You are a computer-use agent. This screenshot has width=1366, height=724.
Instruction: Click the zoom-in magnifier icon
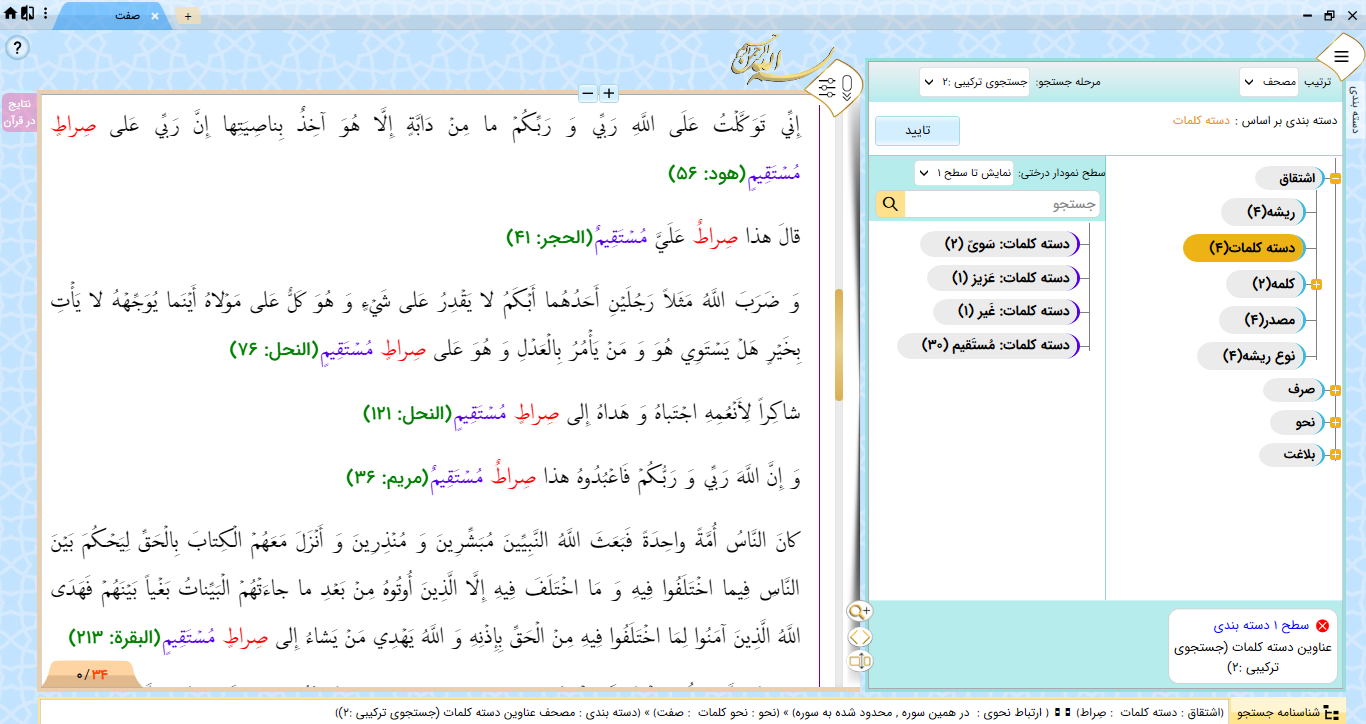tap(859, 611)
